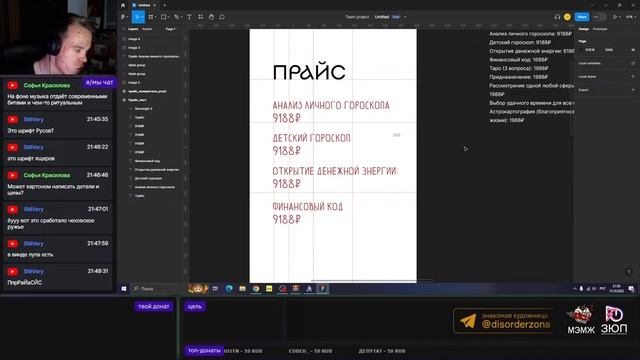The width and height of the screenshot is (640, 360).
Task: Open Microsoft Edge from the taskbar
Action: (229, 289)
